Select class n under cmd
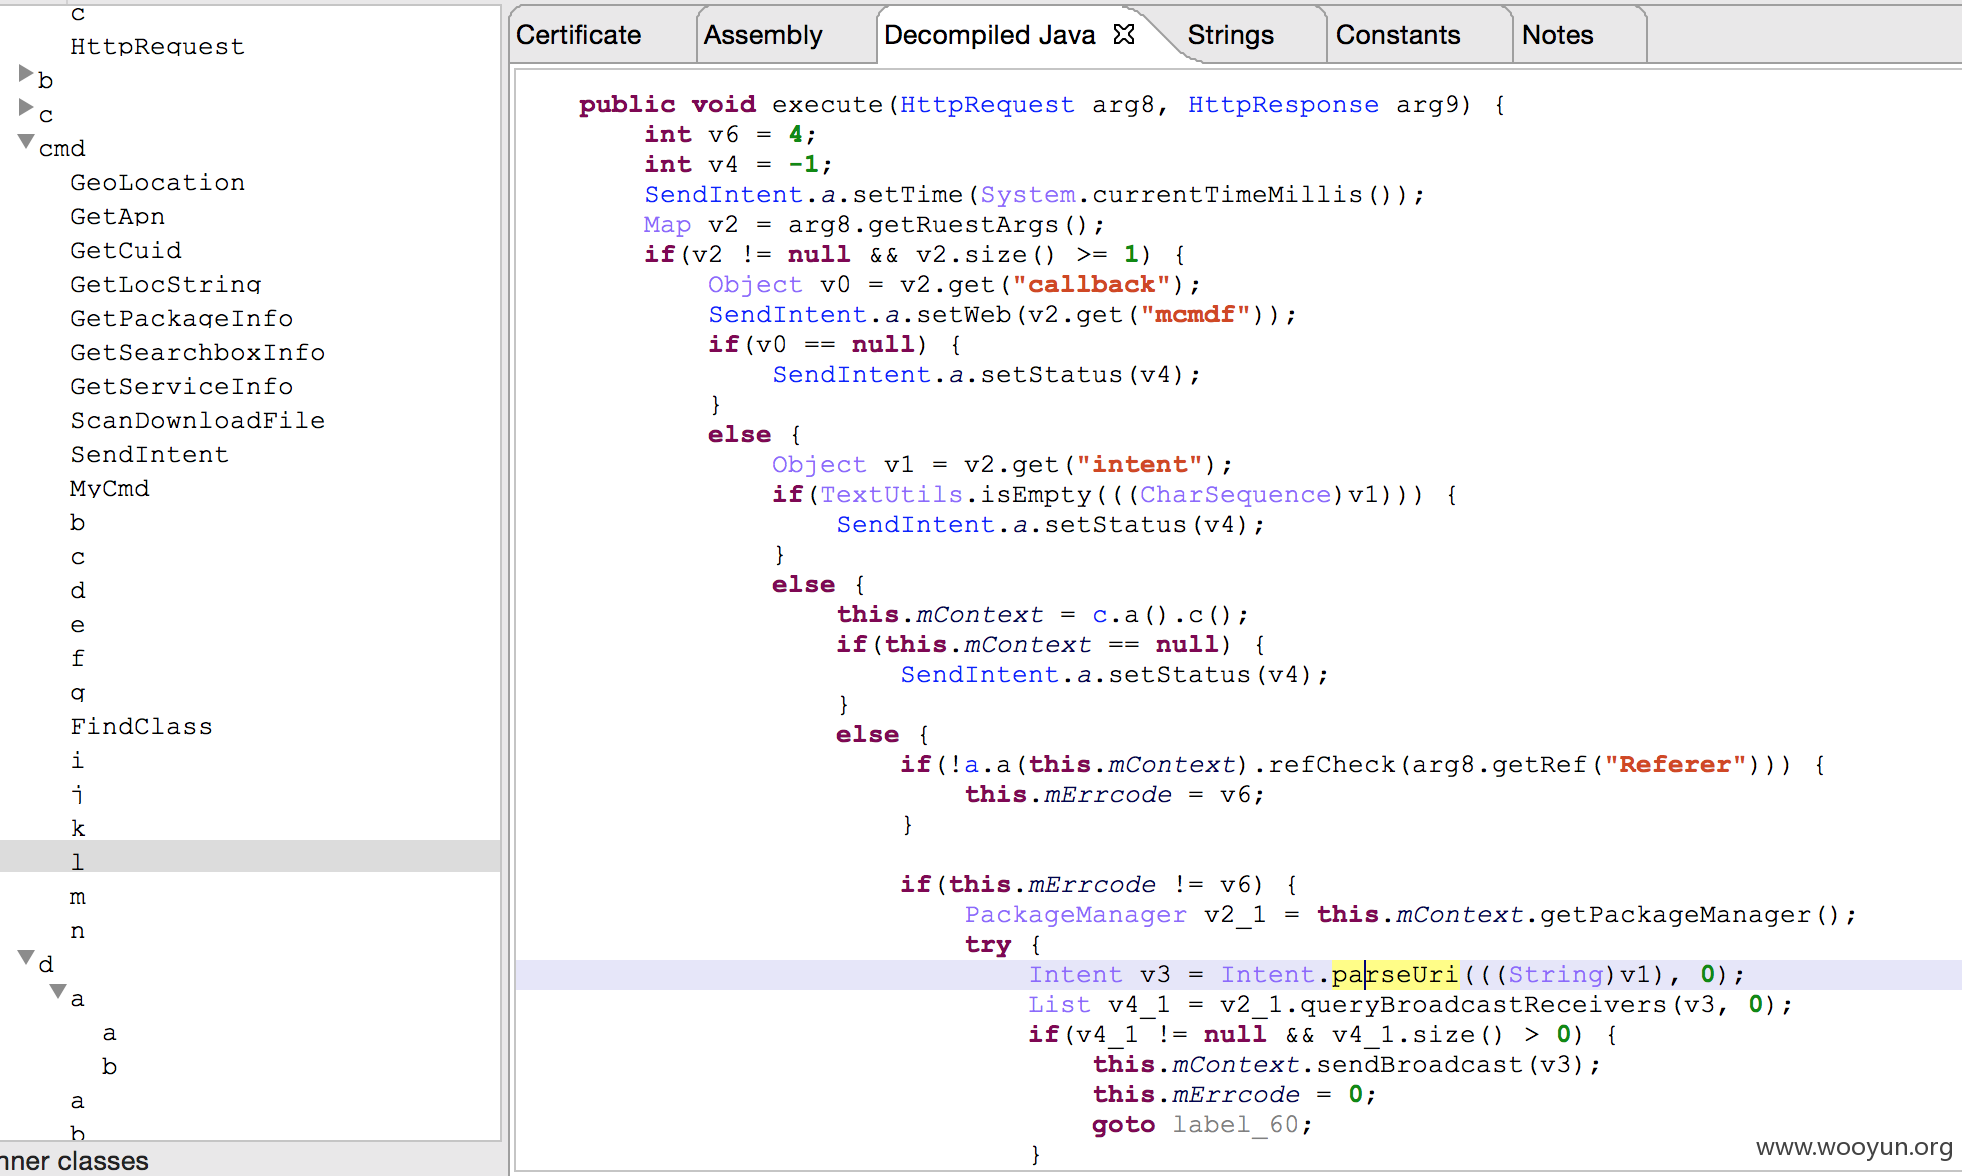 78,930
